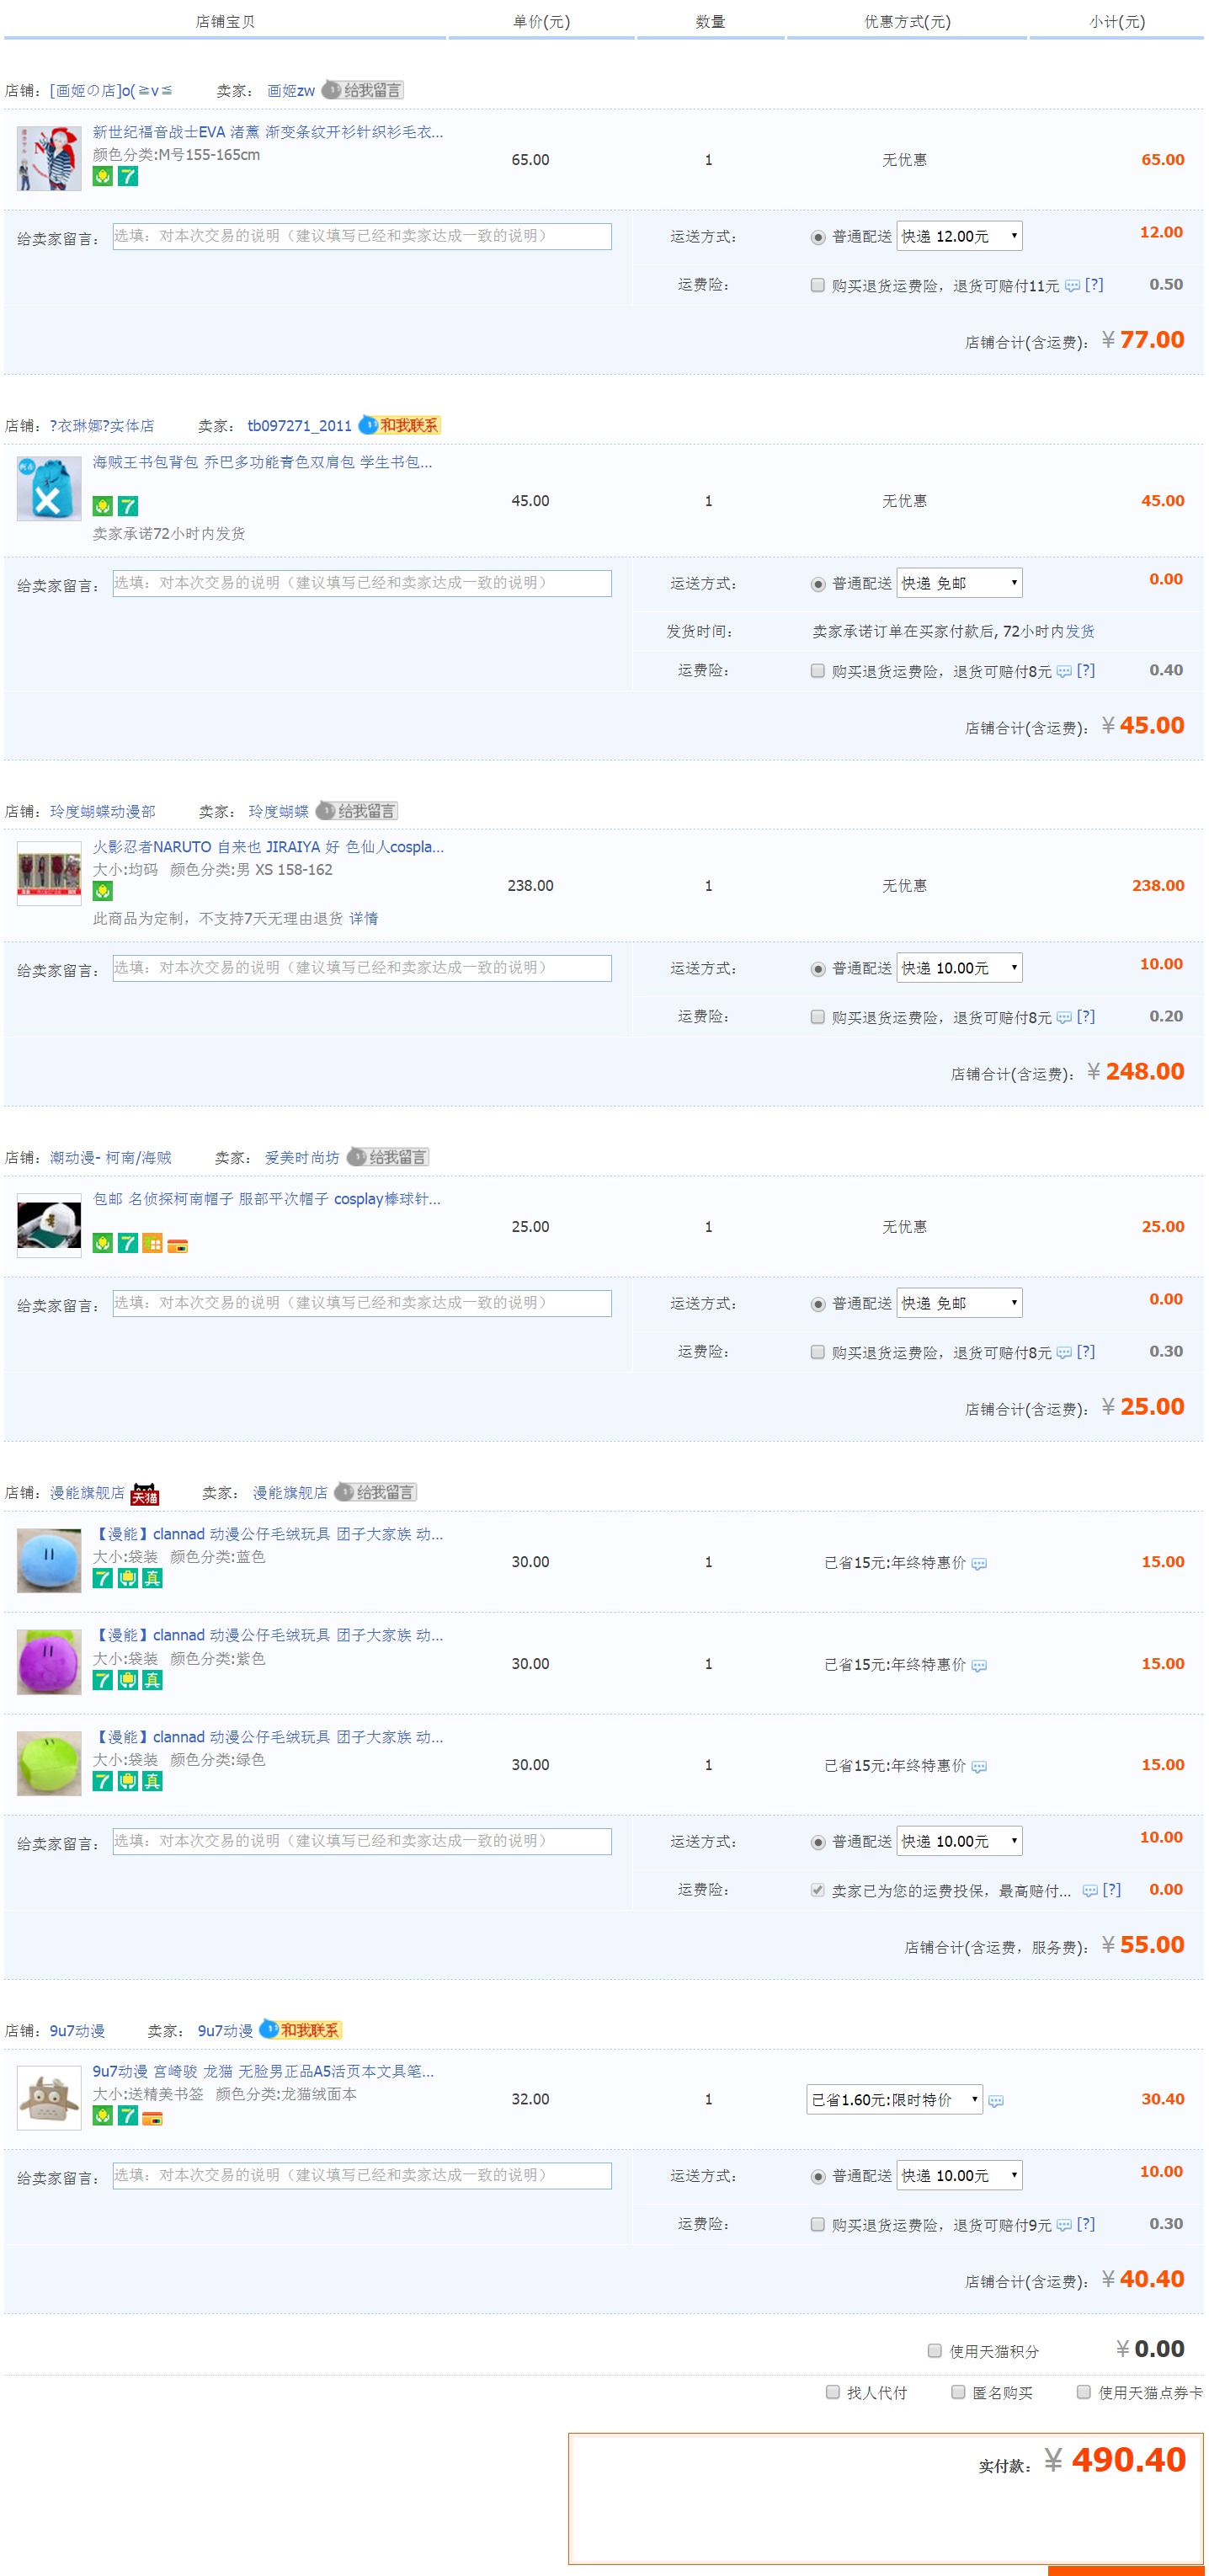
Task: Click the [?] help icon in the 画姬 shop's 运费险 row
Action: (x=1094, y=285)
